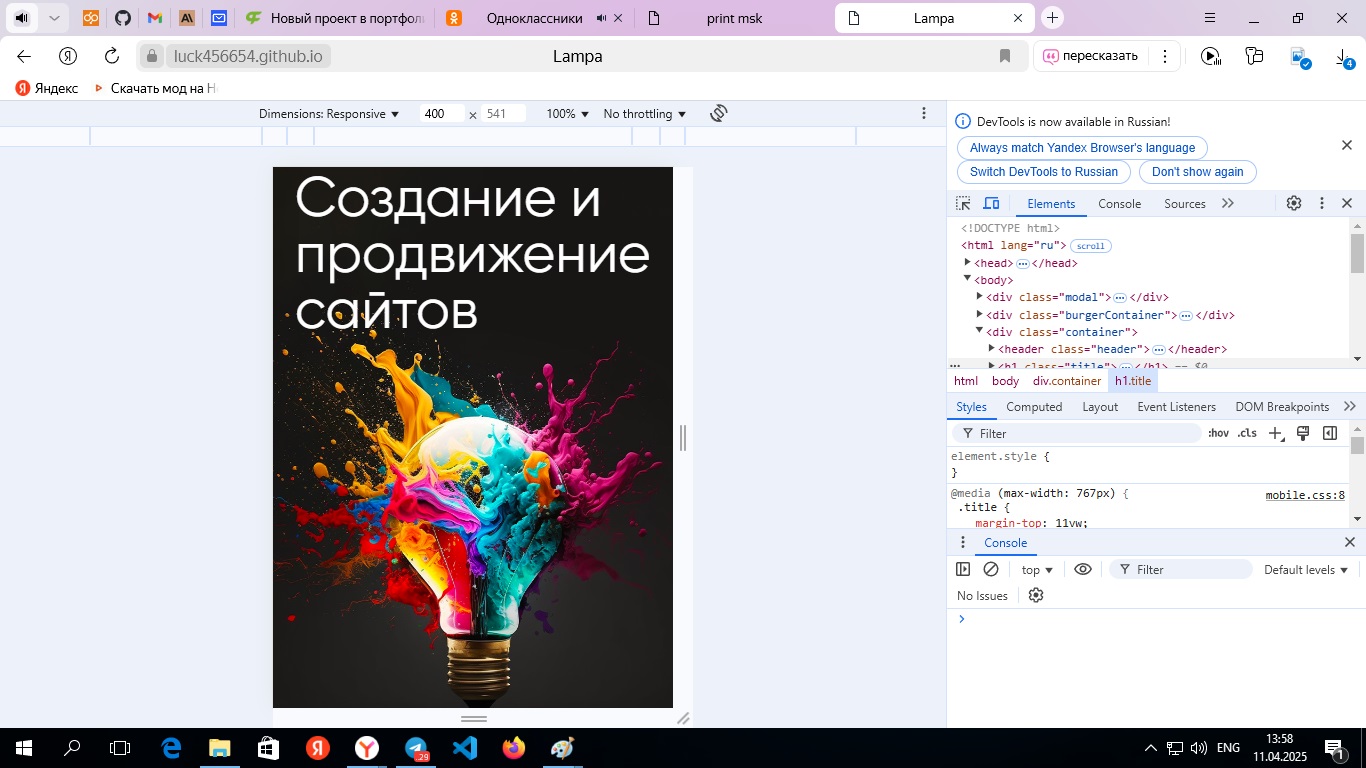1366x768 pixels.
Task: Click the Styles Filter input field
Action: (1076, 433)
